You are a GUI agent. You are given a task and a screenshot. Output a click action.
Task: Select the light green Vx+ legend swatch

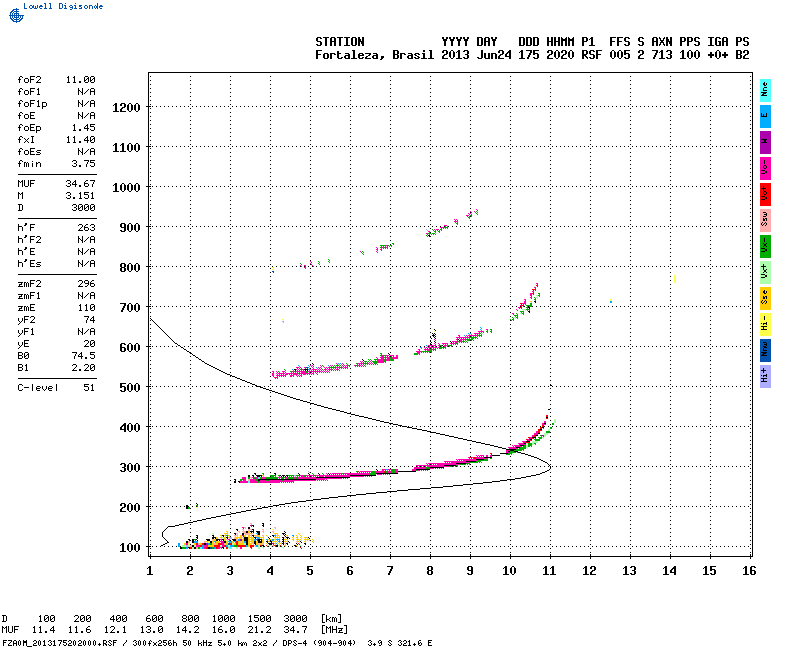click(x=765, y=272)
